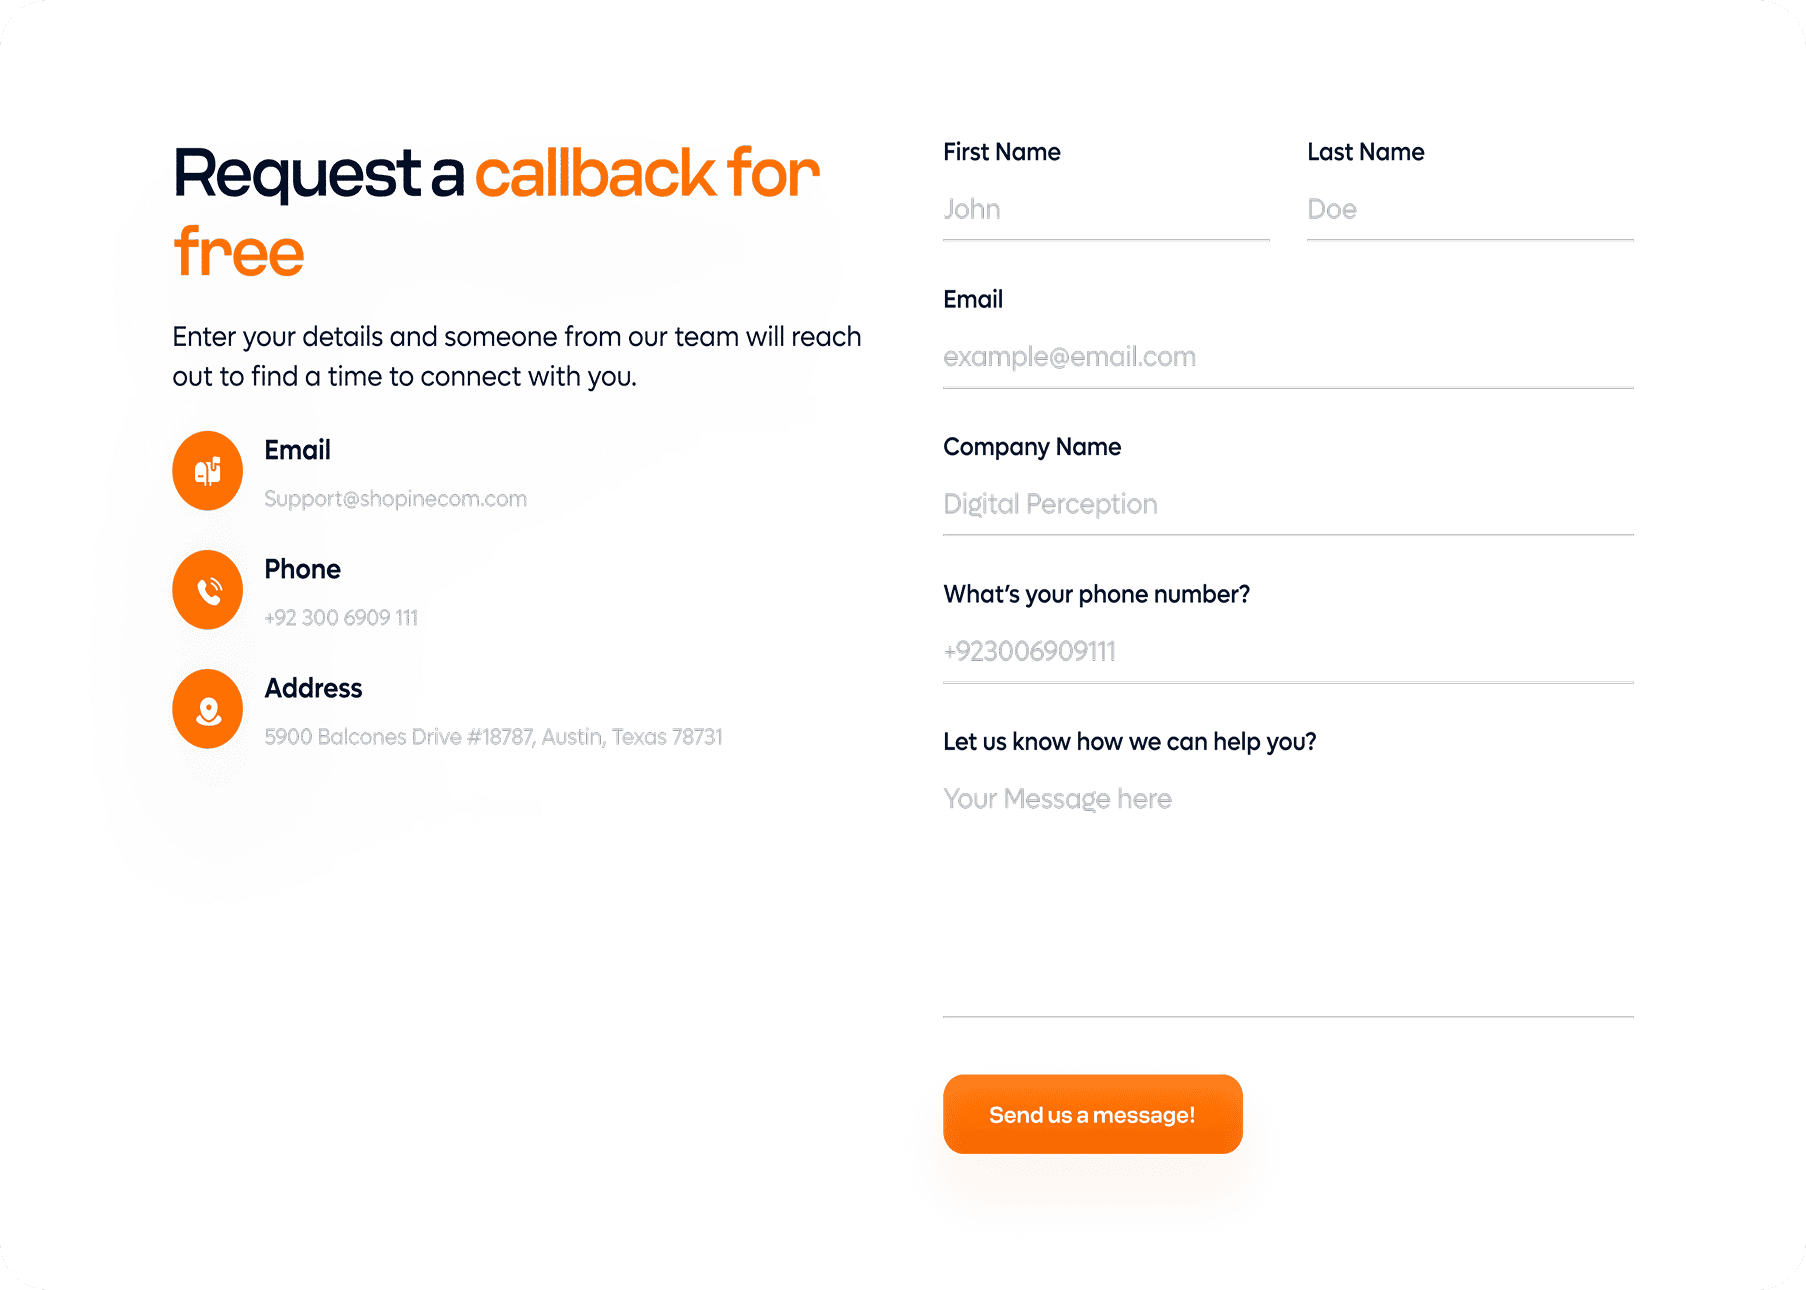Select the Company Name text field
Image resolution: width=1806 pixels, height=1290 pixels.
tap(1288, 504)
